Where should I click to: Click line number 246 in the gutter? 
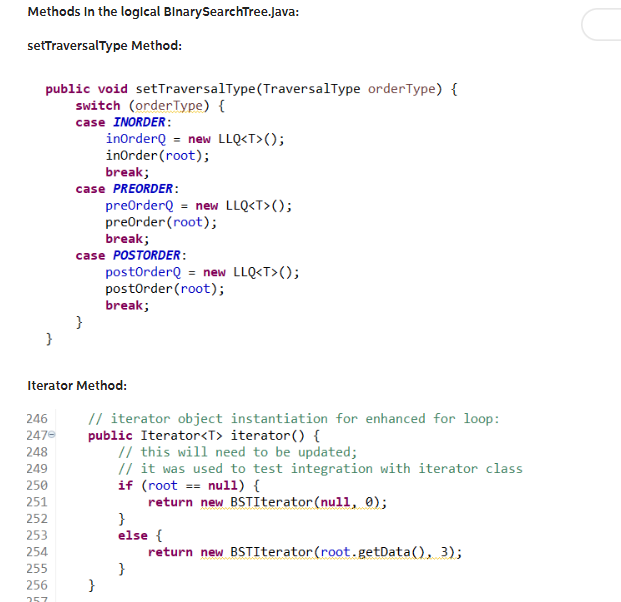pos(37,419)
